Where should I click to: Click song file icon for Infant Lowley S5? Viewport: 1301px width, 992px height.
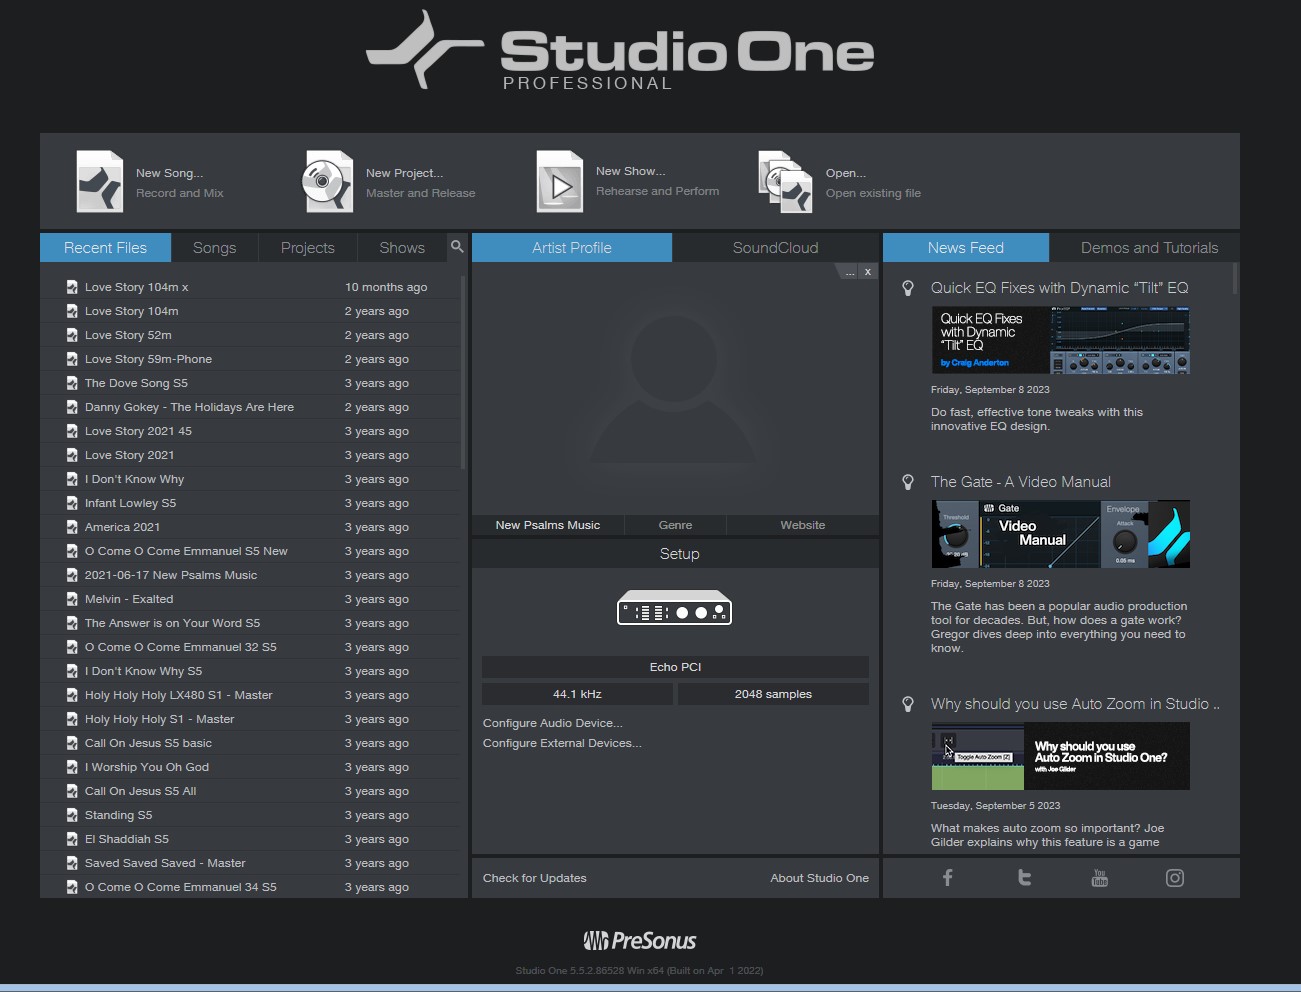pyautogui.click(x=72, y=503)
